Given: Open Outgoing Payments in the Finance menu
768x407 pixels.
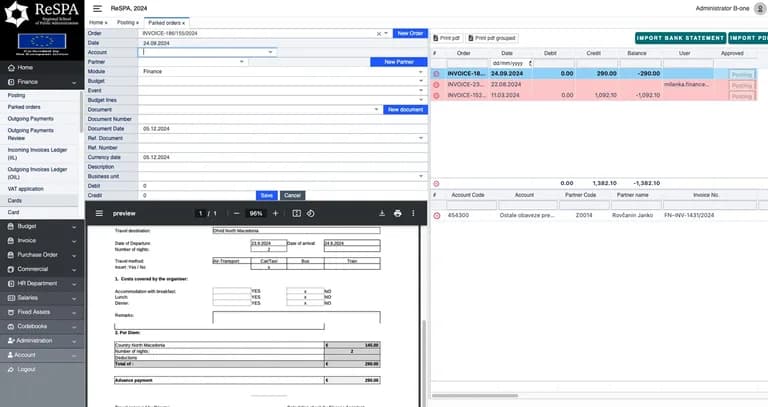Looking at the screenshot, I should pos(30,119).
